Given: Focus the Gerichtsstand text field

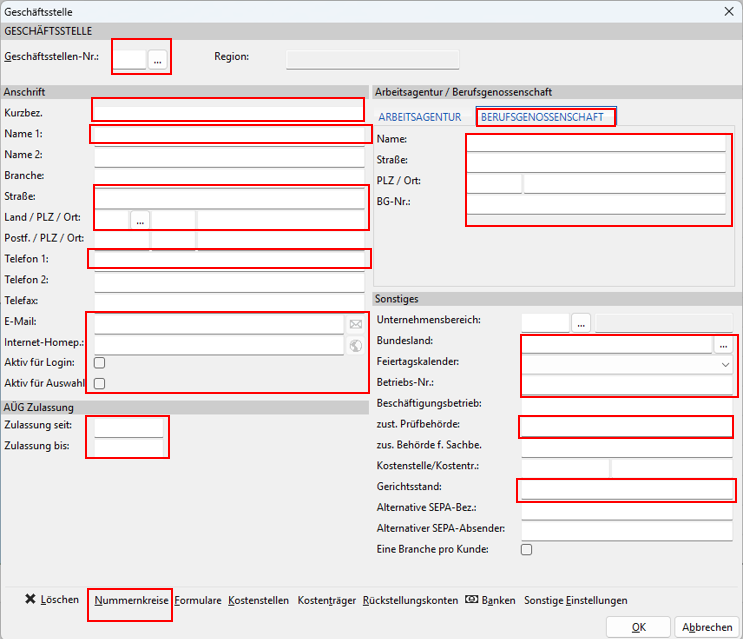Looking at the screenshot, I should point(627,489).
